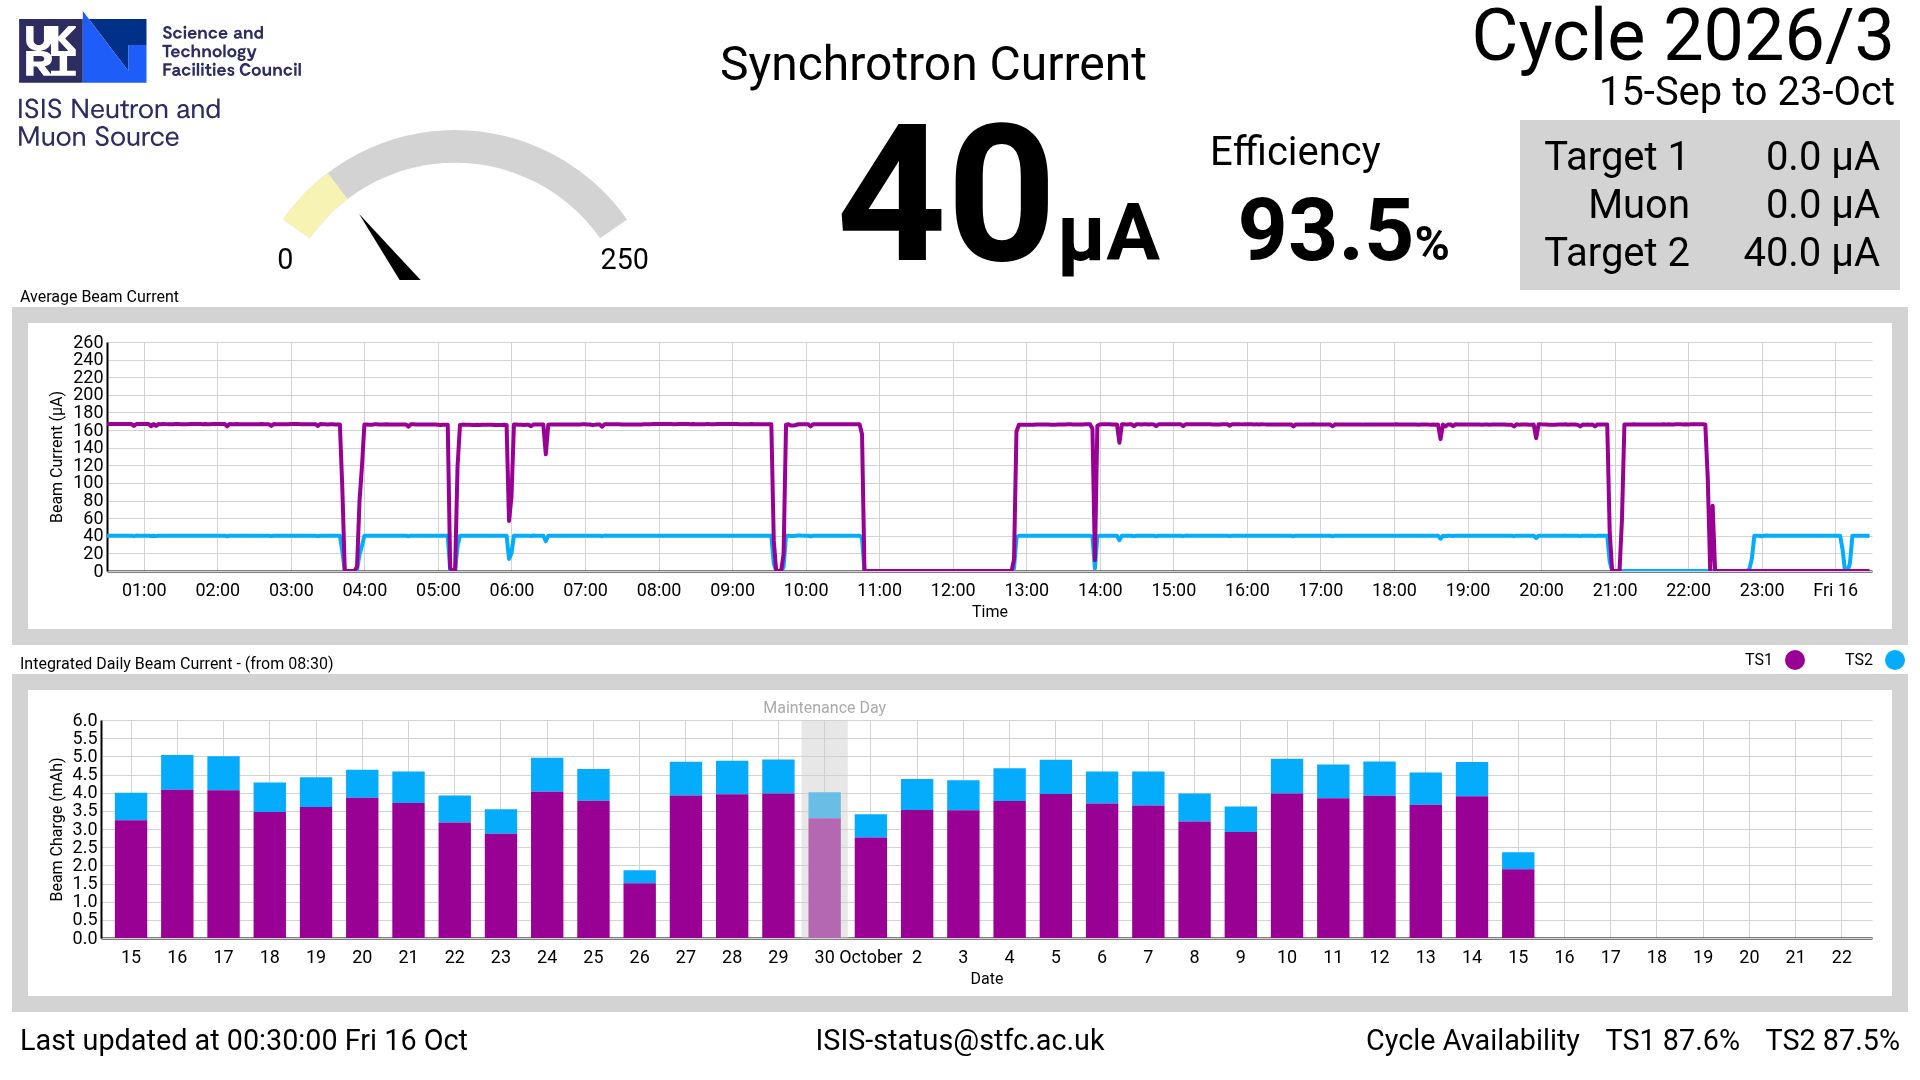This screenshot has width=1920, height=1080.
Task: Click the 'ISIS Neutron and Muon Source' title
Action: 119,123
